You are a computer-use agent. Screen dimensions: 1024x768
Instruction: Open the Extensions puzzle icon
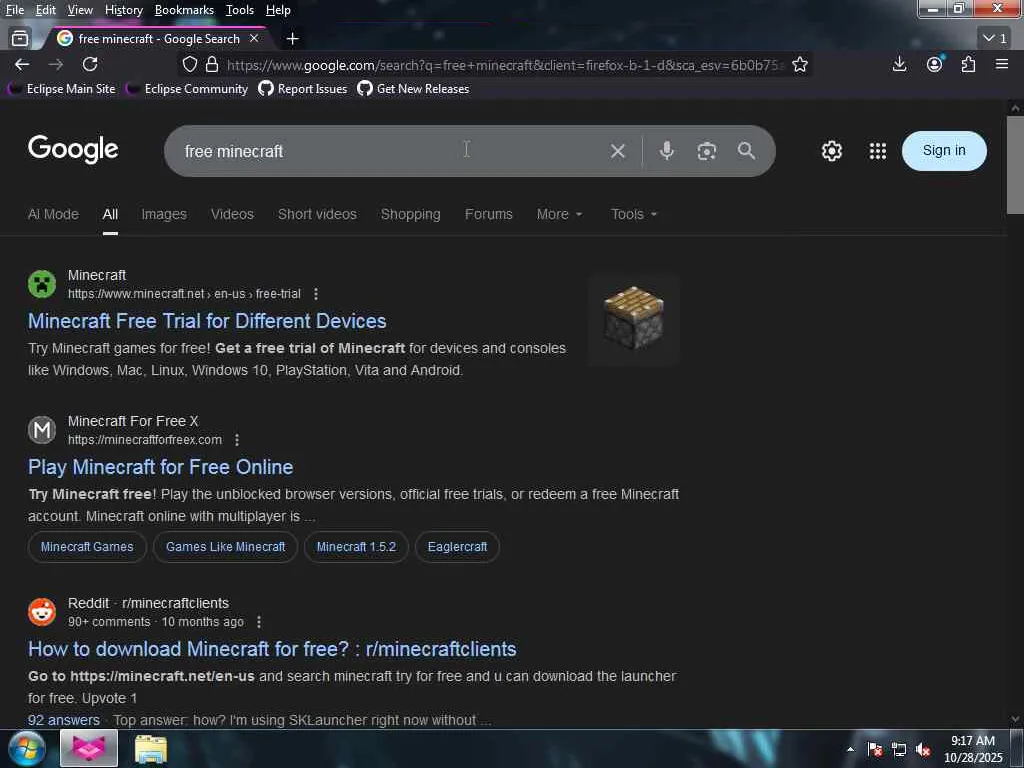(968, 64)
